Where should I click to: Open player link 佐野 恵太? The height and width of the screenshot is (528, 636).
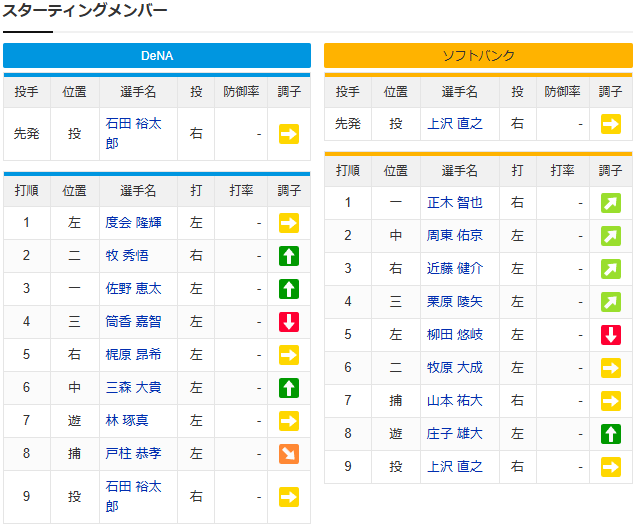click(133, 288)
